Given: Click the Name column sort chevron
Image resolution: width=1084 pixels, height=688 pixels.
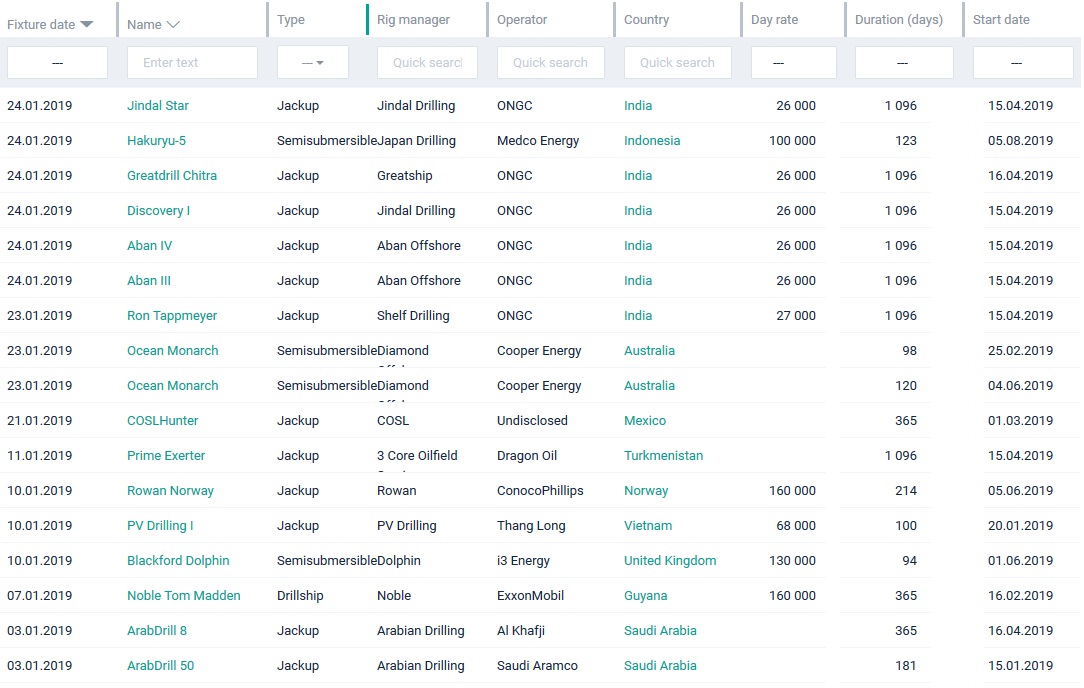Looking at the screenshot, I should (173, 25).
